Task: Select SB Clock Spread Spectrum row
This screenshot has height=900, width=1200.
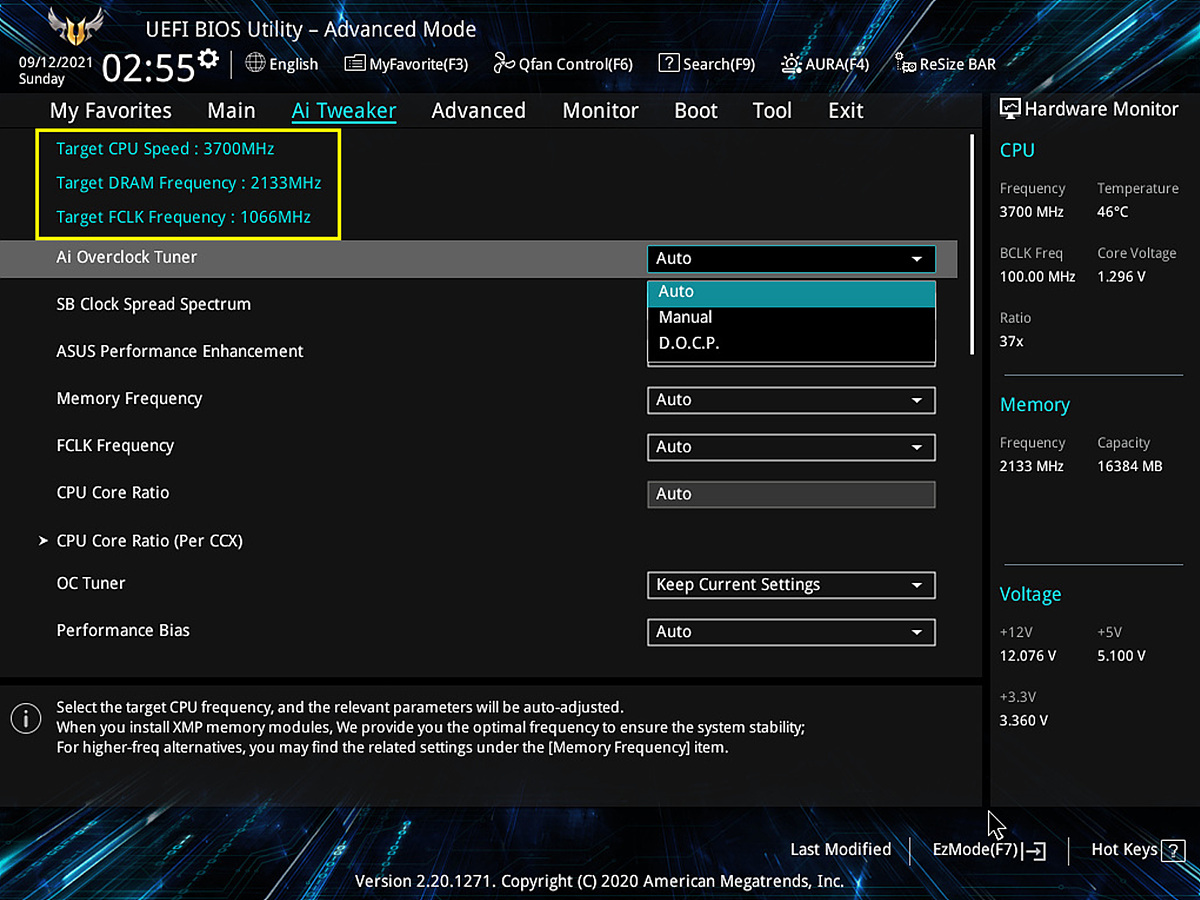Action: [x=154, y=304]
